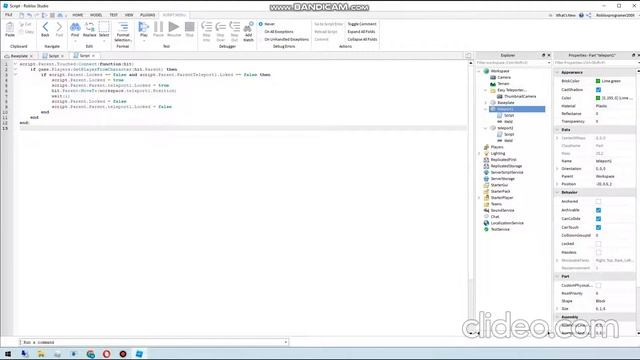Image resolution: width=640 pixels, height=360 pixels.
Task: Expand the Size property
Action: click(x=557, y=309)
